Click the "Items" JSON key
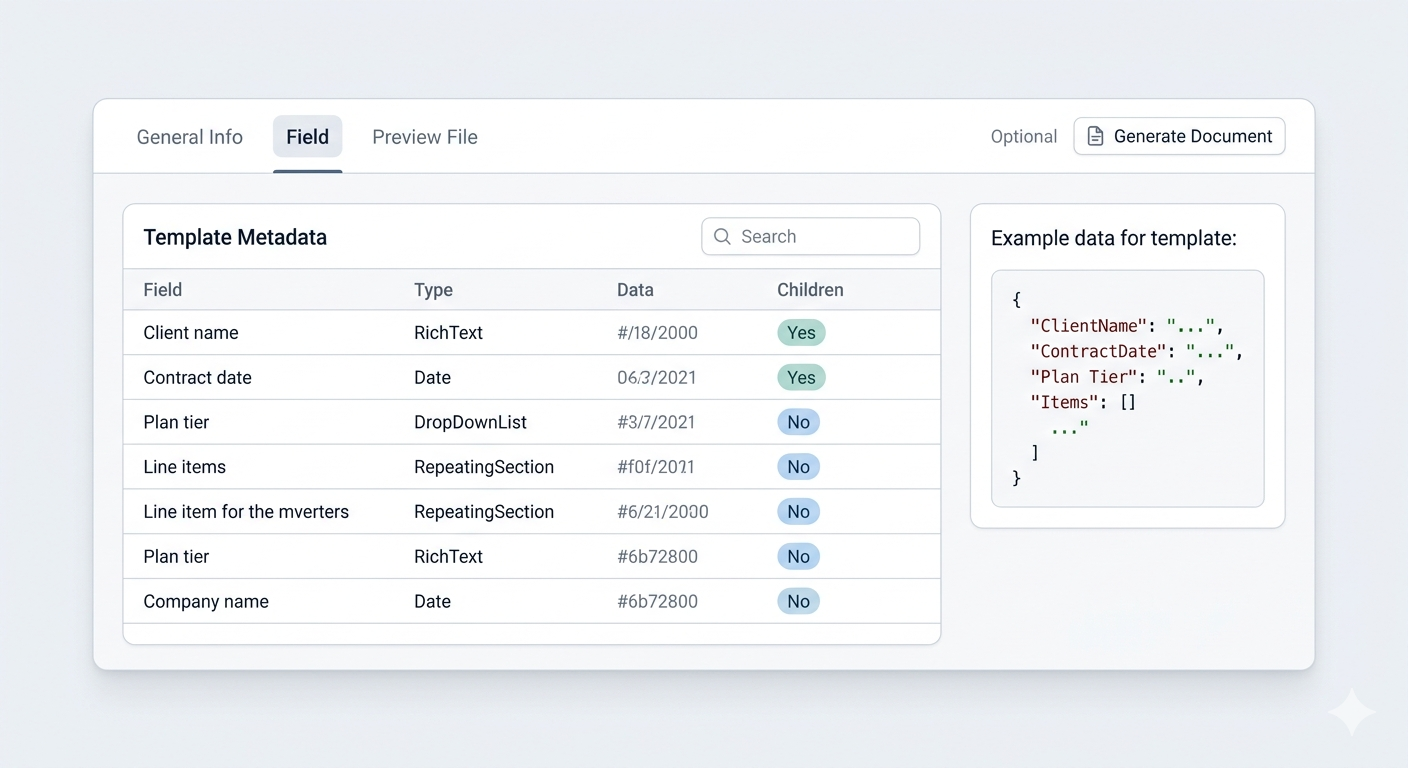Viewport: 1408px width, 768px height. (1064, 402)
